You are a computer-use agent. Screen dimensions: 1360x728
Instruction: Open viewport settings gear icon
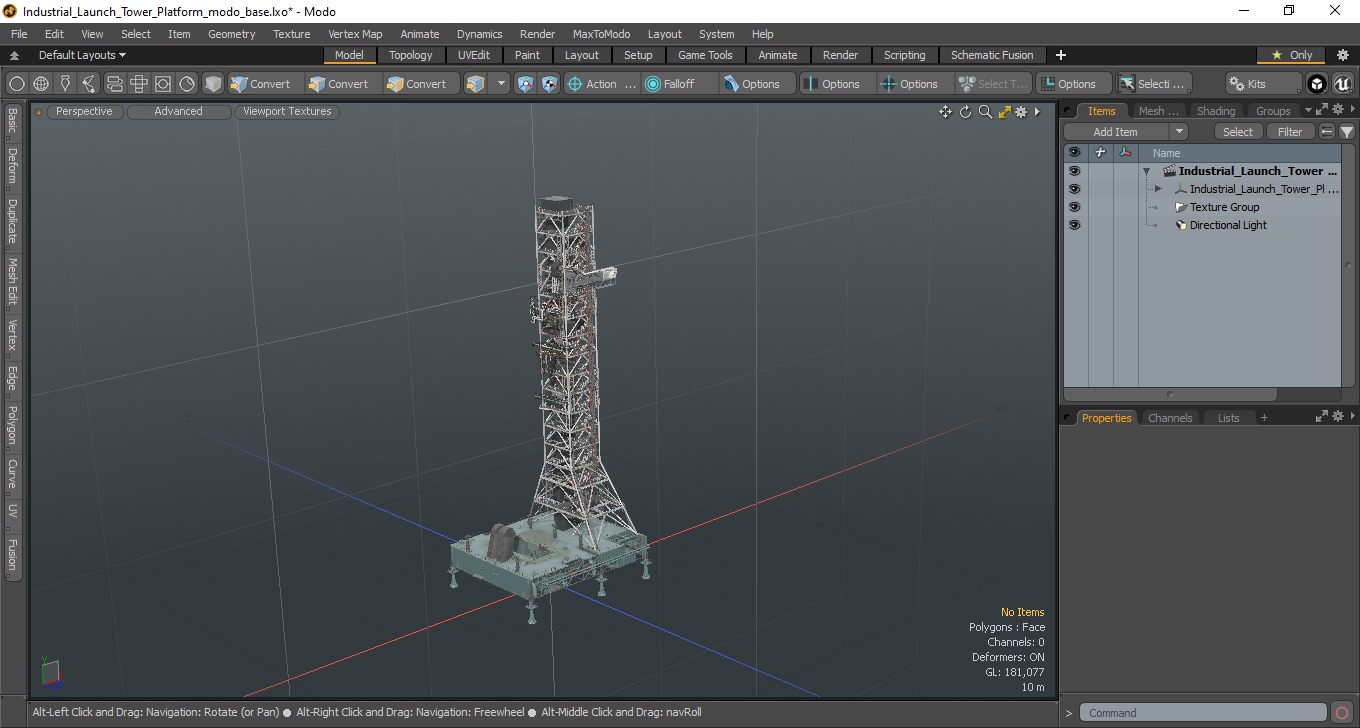1021,112
